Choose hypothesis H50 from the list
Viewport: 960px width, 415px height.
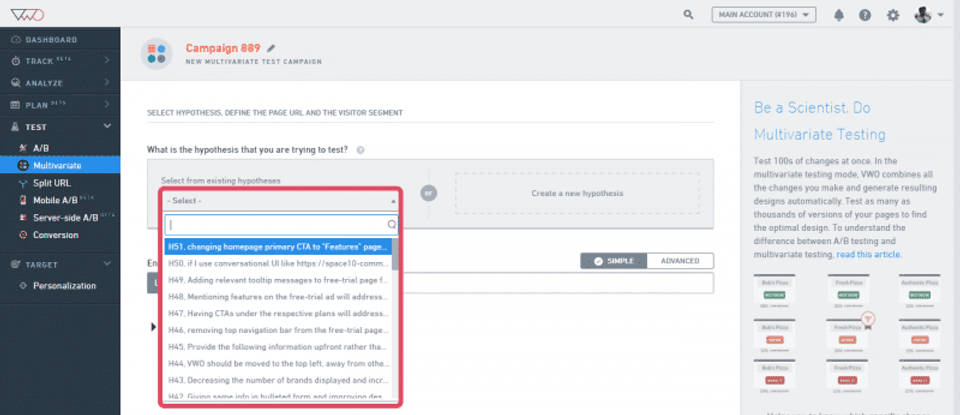[x=277, y=262]
